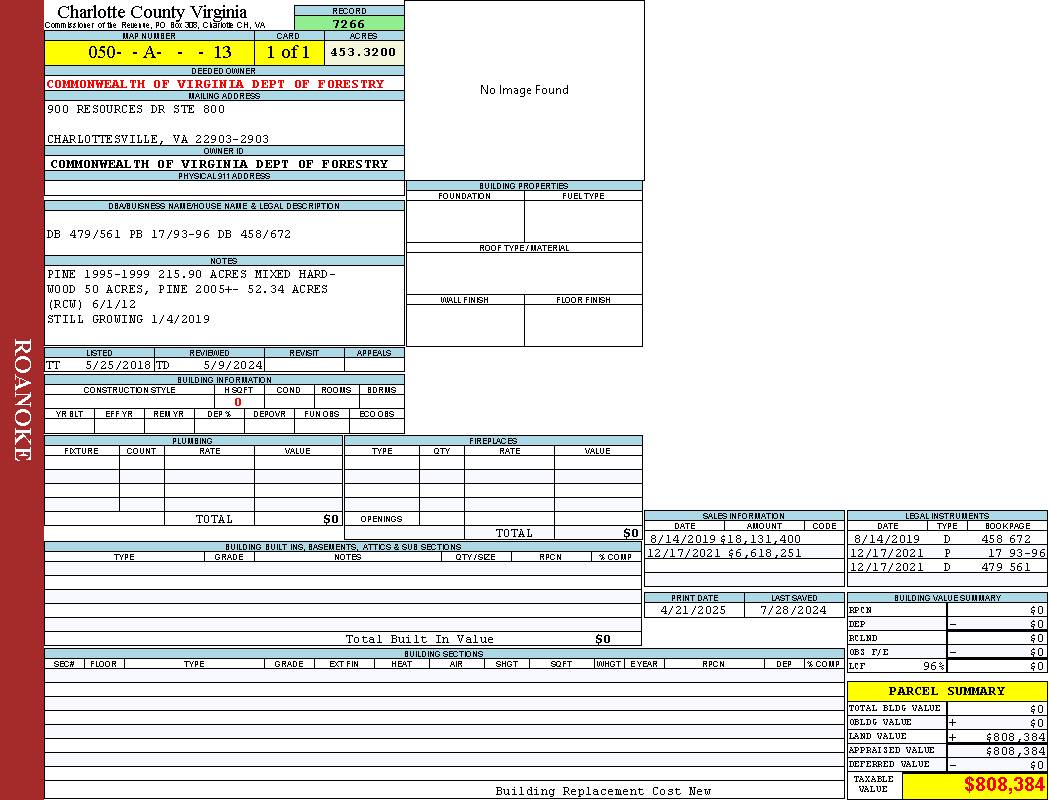Click the red ROANOKE side banner
The width and height of the screenshot is (1050, 800).
[22, 400]
